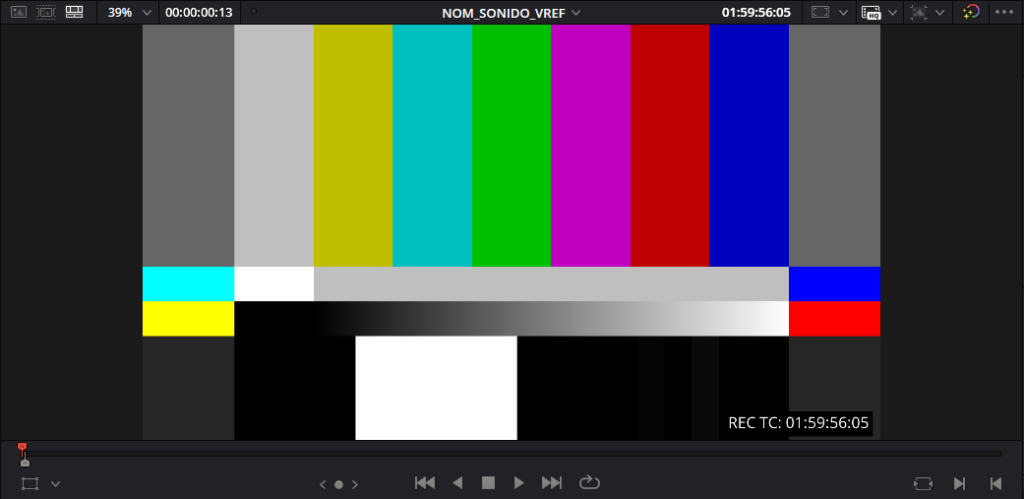The image size is (1024, 499).
Task: Click the viewer overlay image icon
Action: click(919, 12)
